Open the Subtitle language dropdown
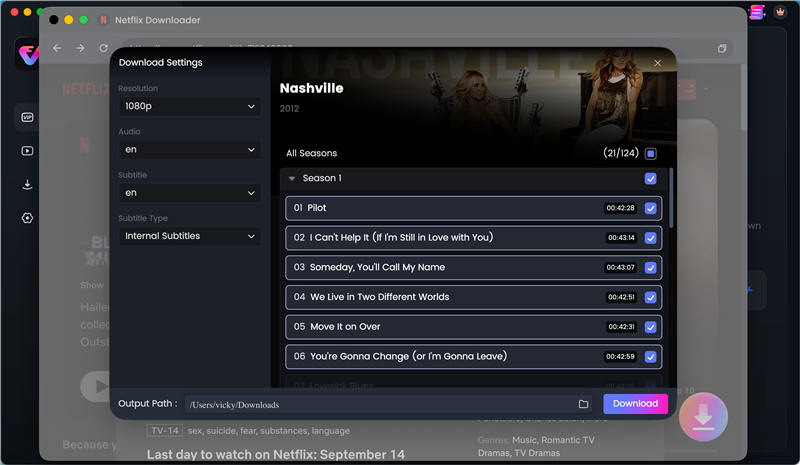The height and width of the screenshot is (465, 800). tap(190, 193)
